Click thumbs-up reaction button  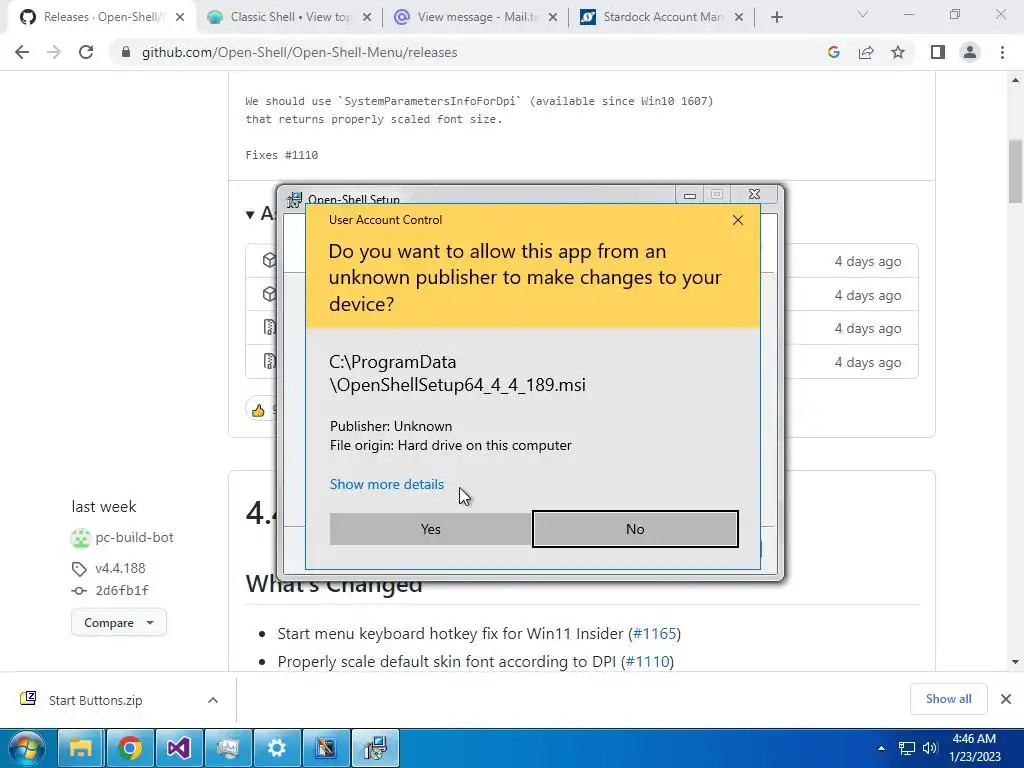tap(259, 409)
